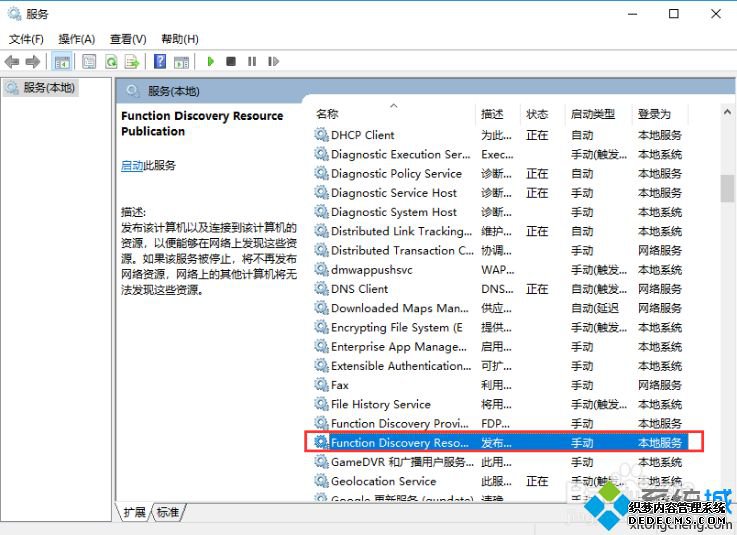The image size is (737, 535).
Task: Select Diagnostic Service Host row
Action: coord(500,193)
